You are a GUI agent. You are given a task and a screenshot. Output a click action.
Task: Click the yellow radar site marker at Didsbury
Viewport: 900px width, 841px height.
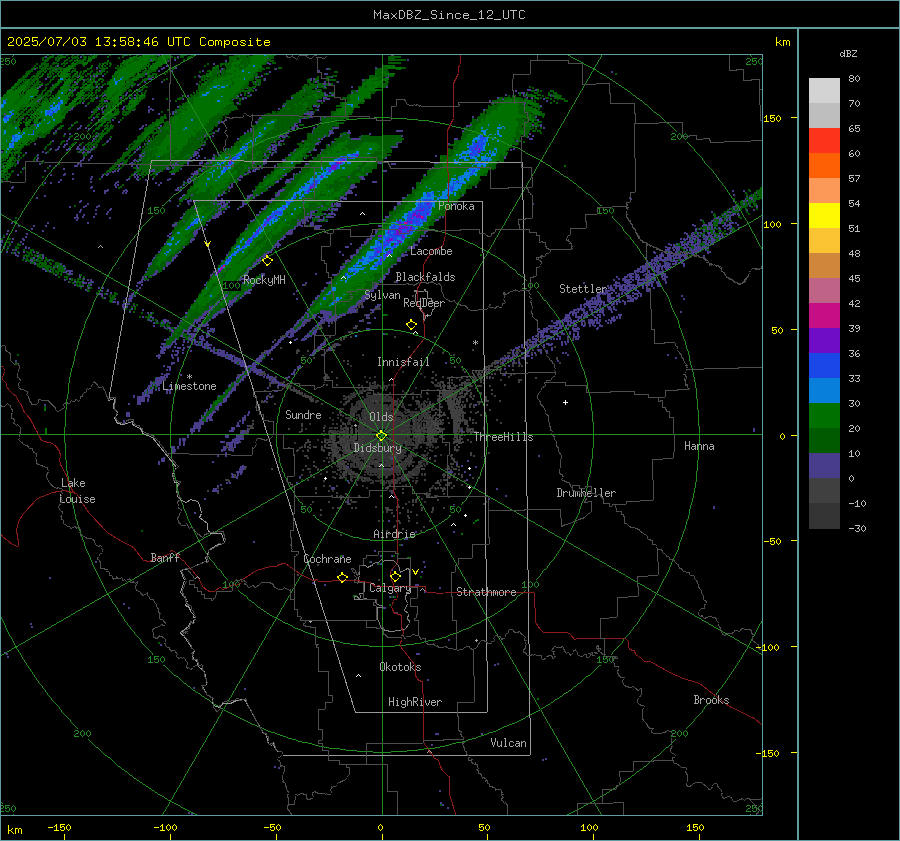click(382, 436)
